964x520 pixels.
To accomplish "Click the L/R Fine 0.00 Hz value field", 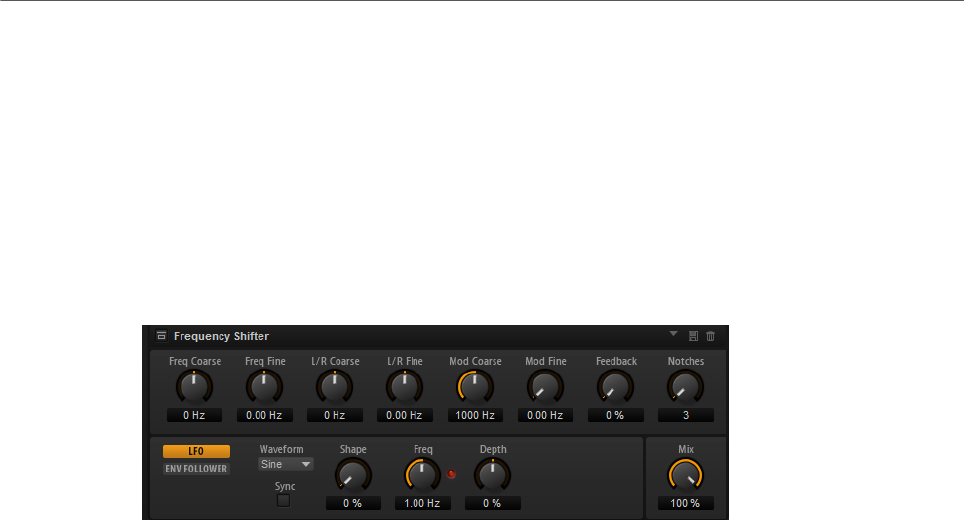I will pyautogui.click(x=405, y=416).
